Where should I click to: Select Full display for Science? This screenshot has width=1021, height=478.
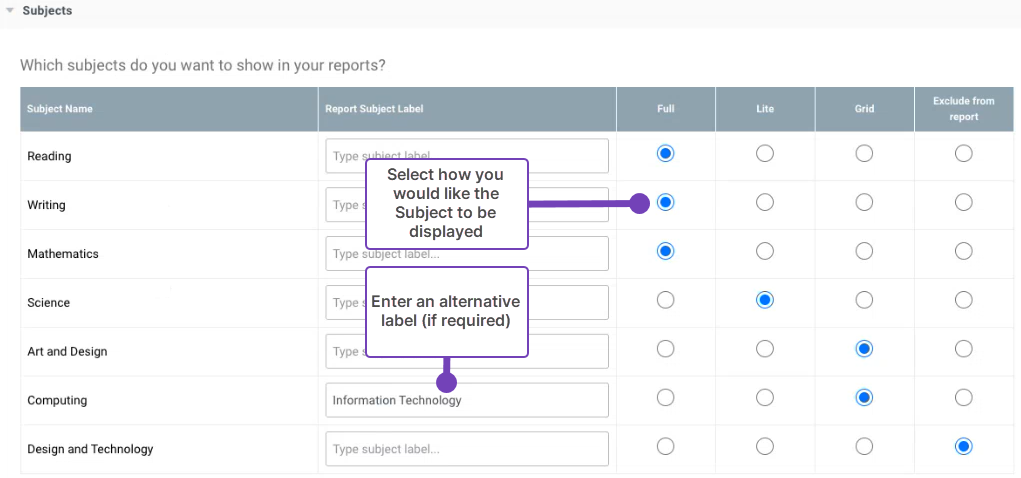pos(665,300)
